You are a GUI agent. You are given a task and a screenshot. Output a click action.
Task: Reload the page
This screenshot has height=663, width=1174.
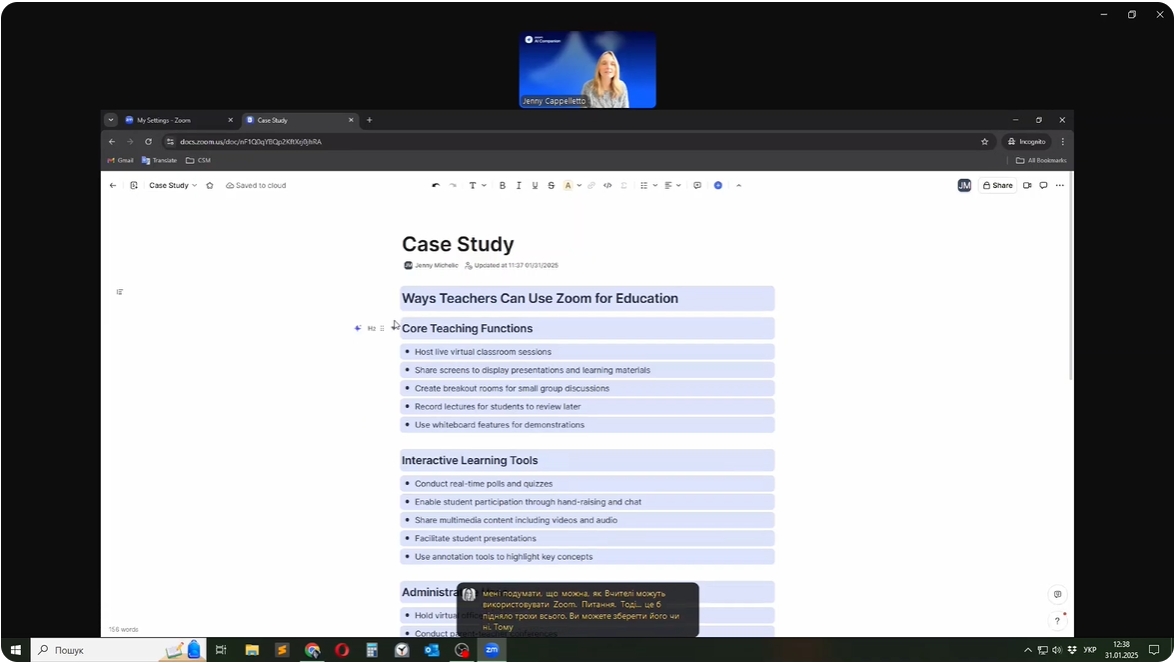(x=148, y=141)
